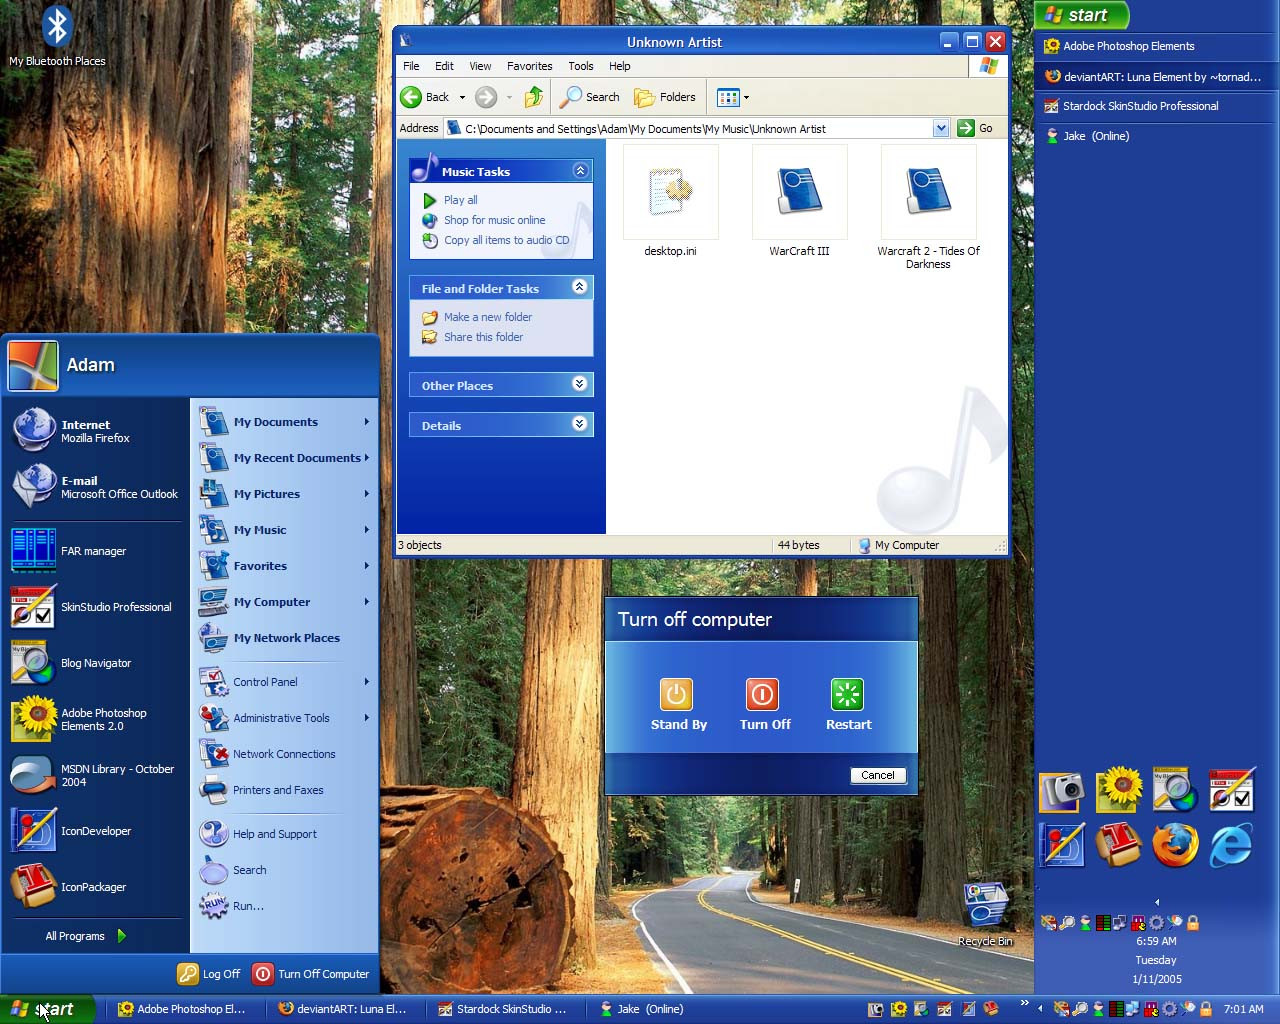
Task: Click Shop for music online
Action: (x=494, y=220)
